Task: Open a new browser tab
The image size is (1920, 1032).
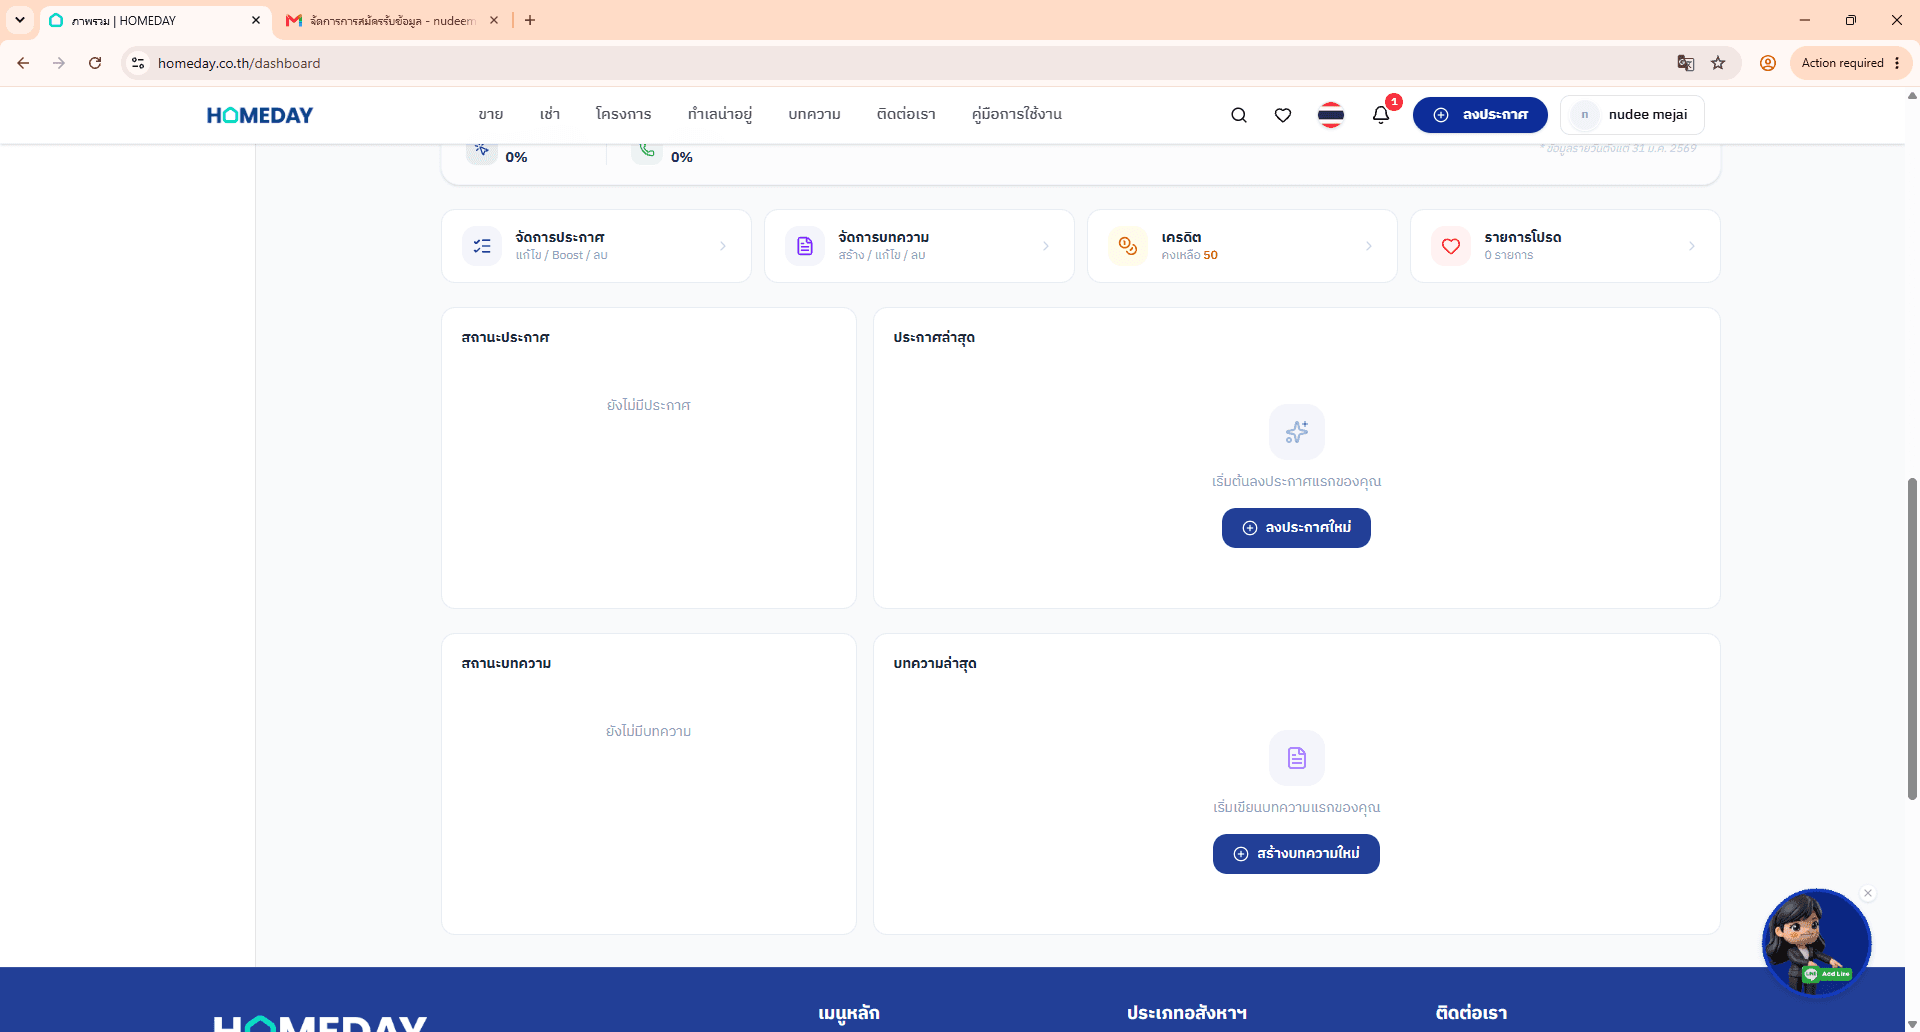Action: (x=530, y=20)
